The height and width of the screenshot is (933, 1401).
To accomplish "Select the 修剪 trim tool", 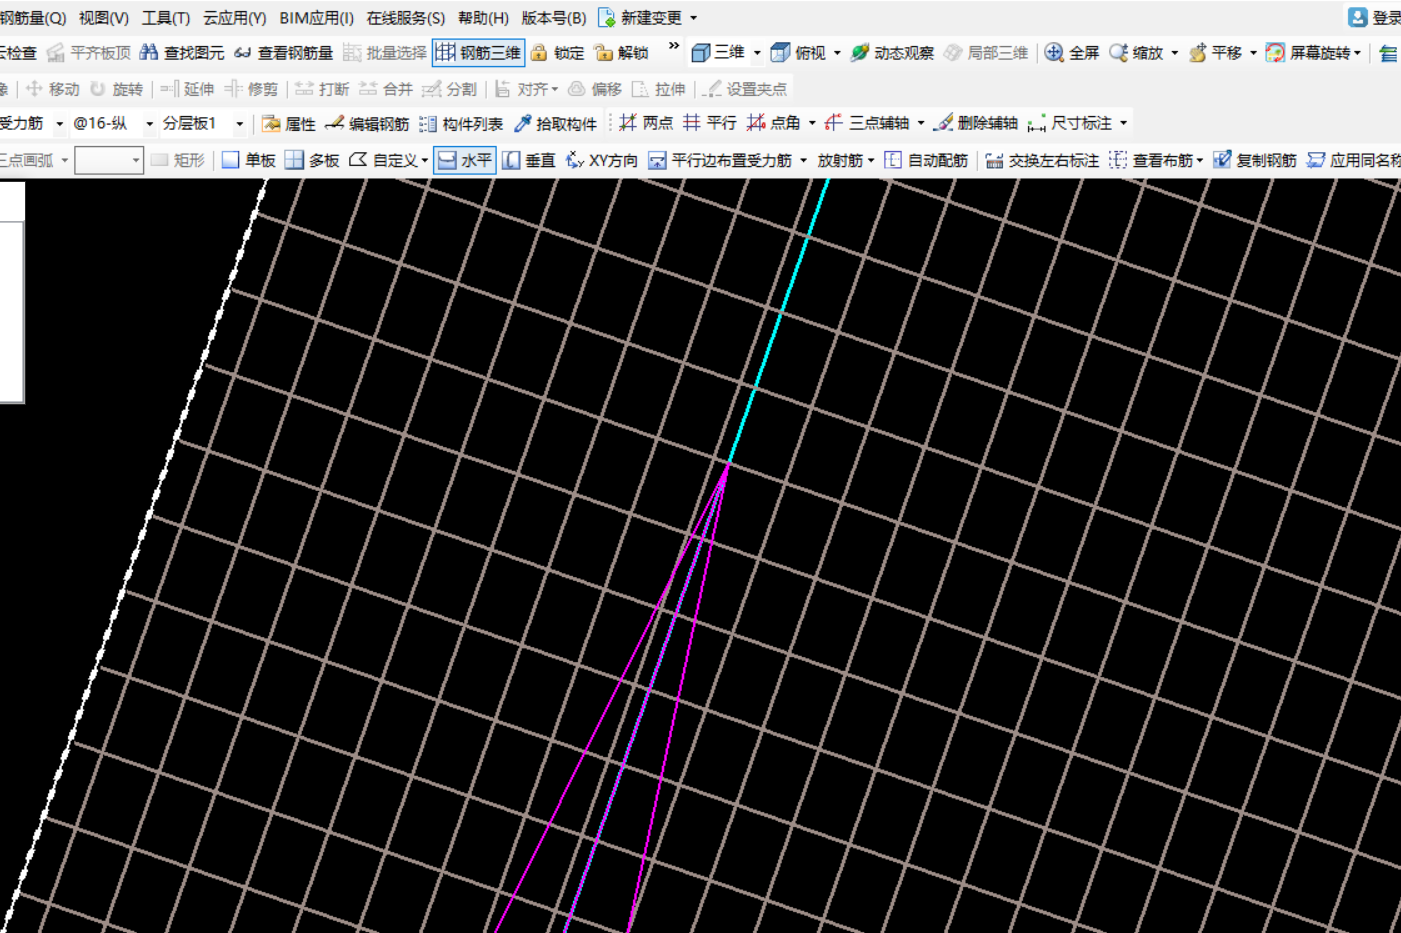I will [251, 89].
